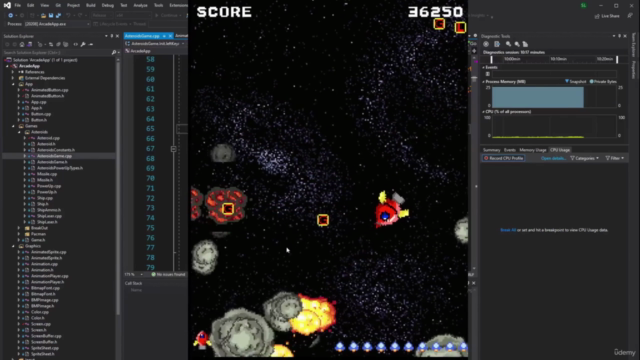Open the Debug menu

pos(108,5)
